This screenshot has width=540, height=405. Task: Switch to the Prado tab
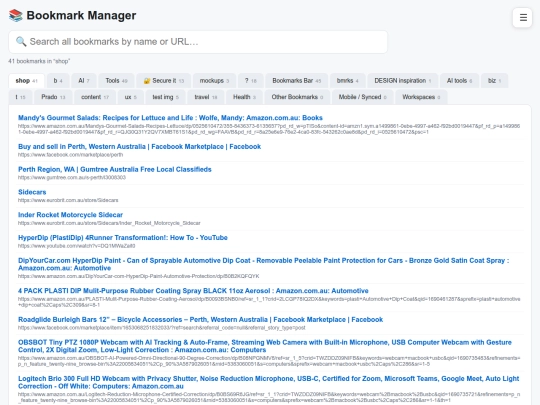coord(53,97)
